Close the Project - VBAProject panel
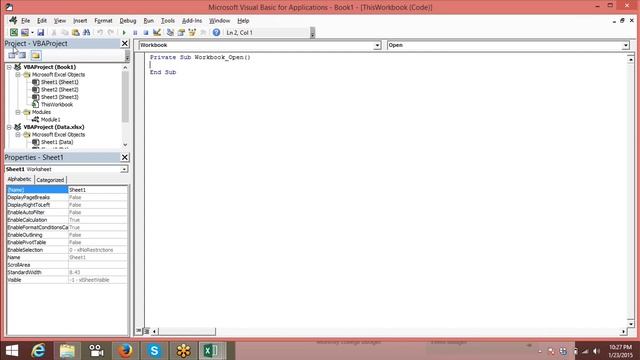 pyautogui.click(x=125, y=43)
